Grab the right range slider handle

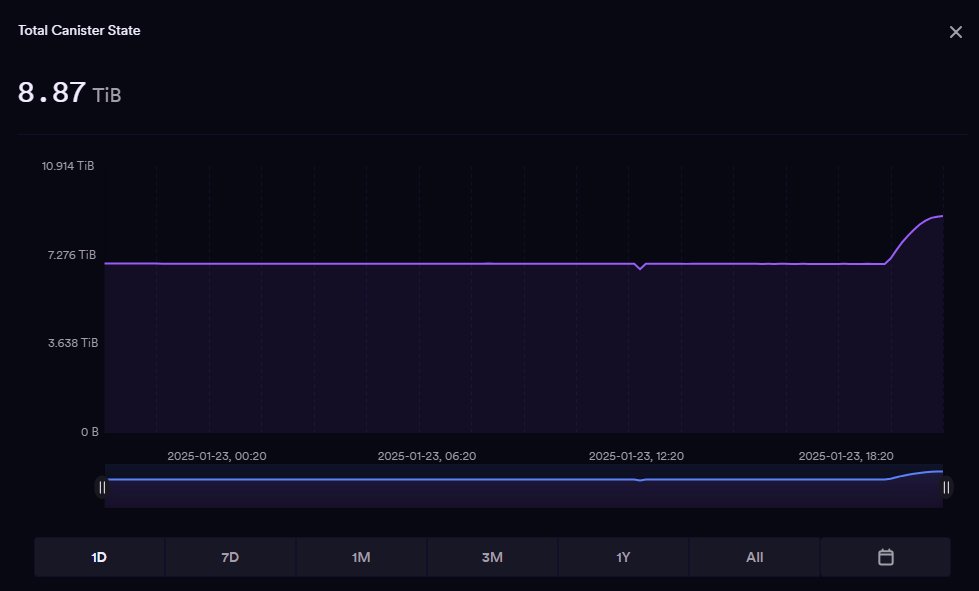coord(946,487)
